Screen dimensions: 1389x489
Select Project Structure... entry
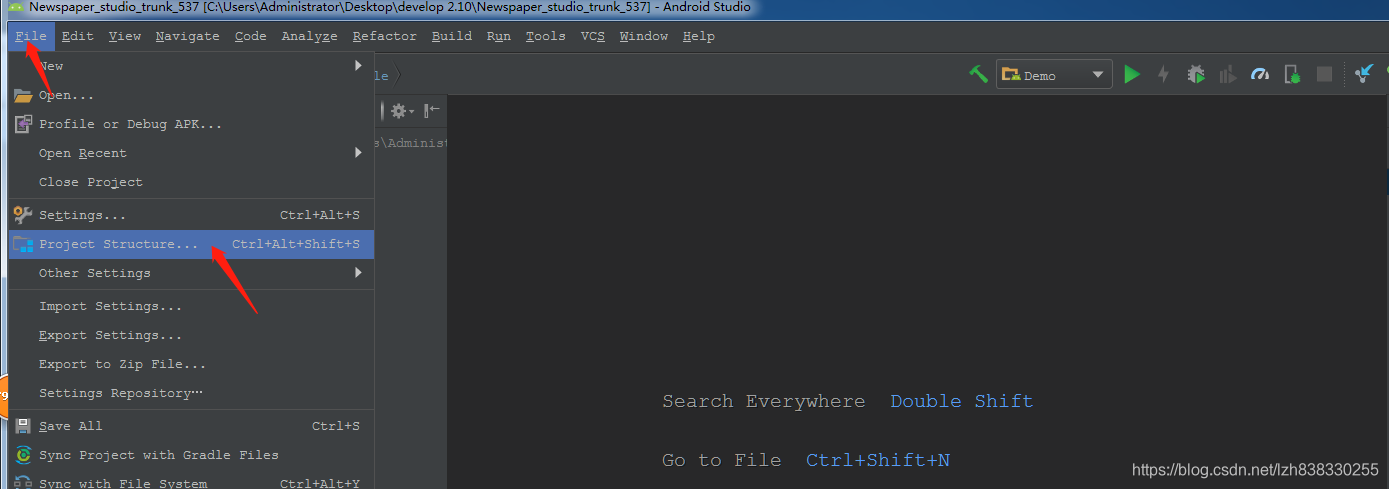[x=191, y=244]
